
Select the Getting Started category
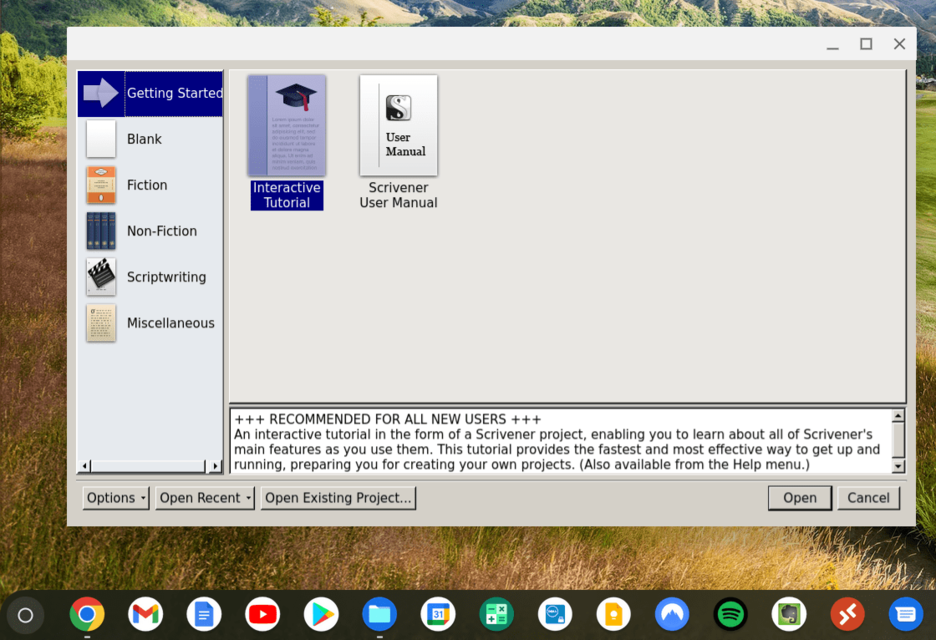click(x=150, y=93)
